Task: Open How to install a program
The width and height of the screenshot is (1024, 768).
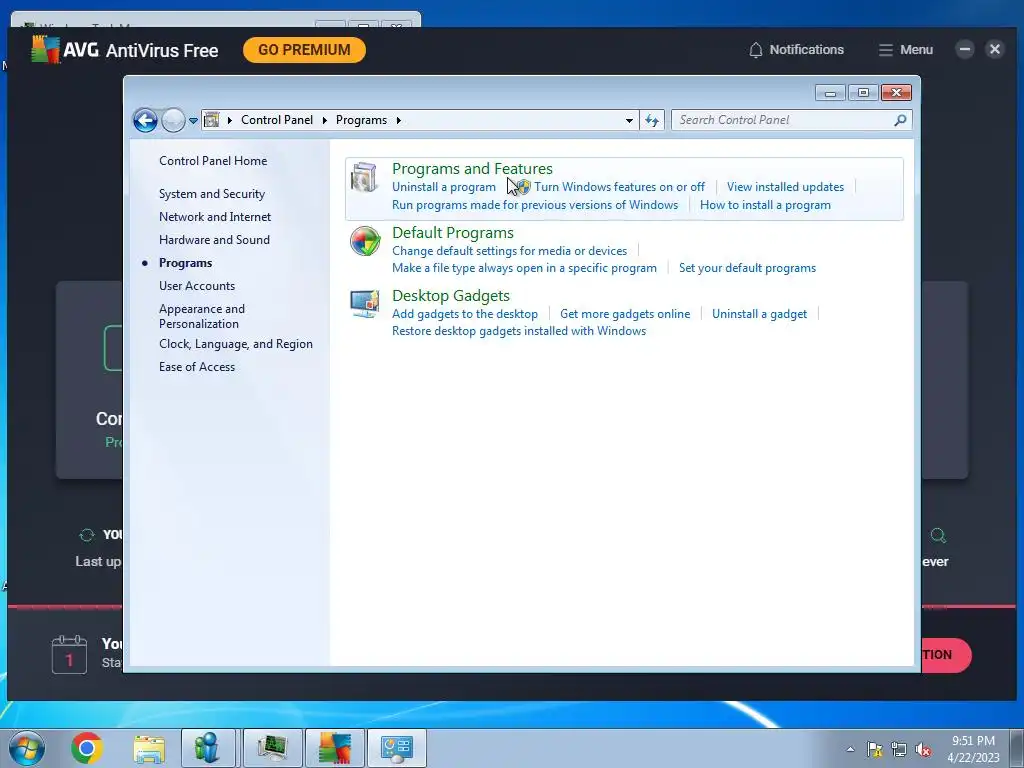Action: point(765,205)
